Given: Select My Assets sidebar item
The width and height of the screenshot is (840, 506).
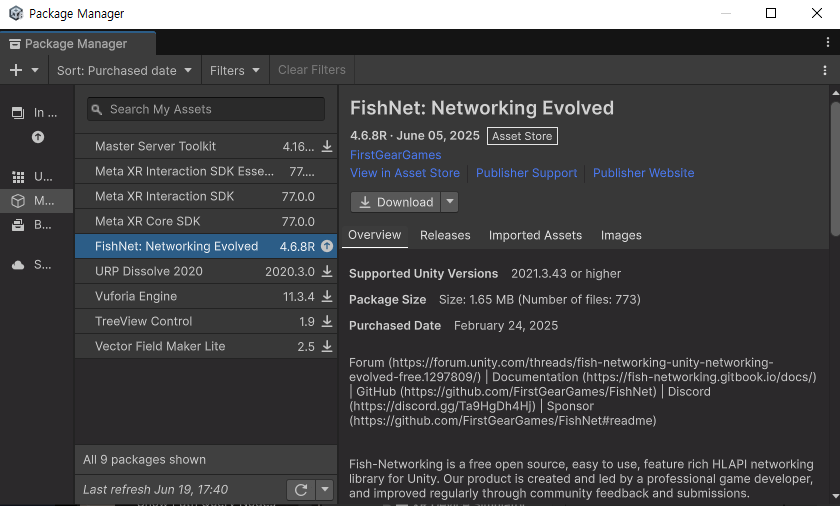Looking at the screenshot, I should 36,201.
